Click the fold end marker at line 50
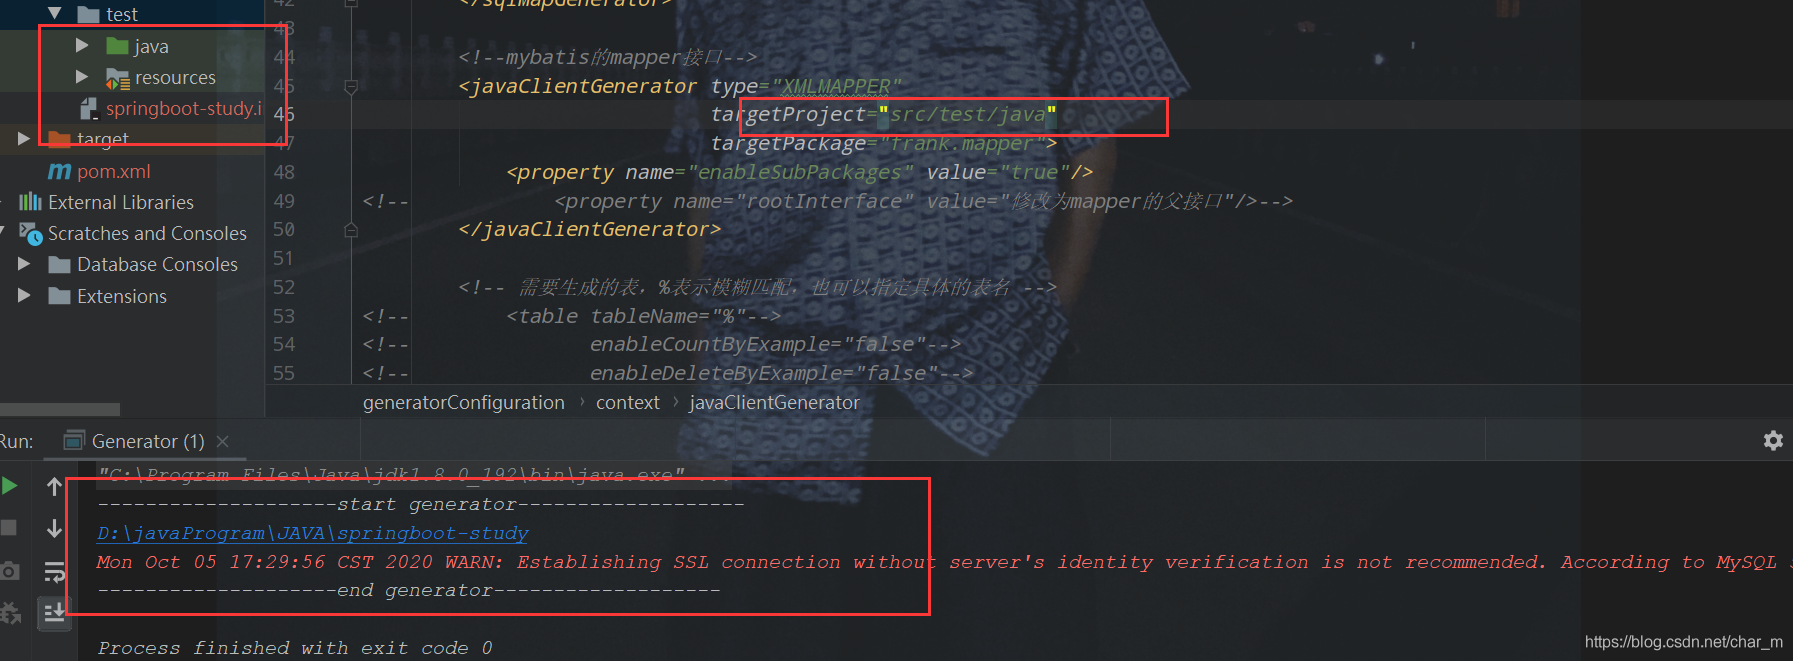Image resolution: width=1793 pixels, height=661 pixels. click(x=351, y=230)
